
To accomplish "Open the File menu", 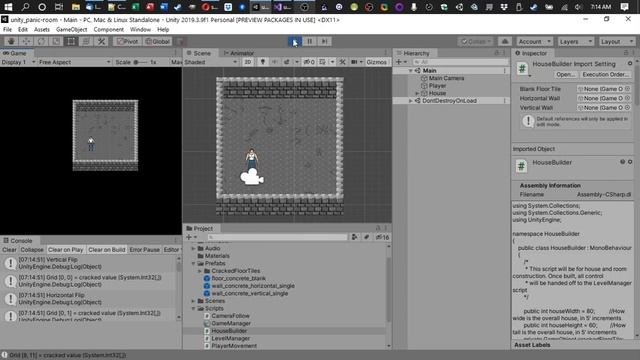I will (7, 29).
